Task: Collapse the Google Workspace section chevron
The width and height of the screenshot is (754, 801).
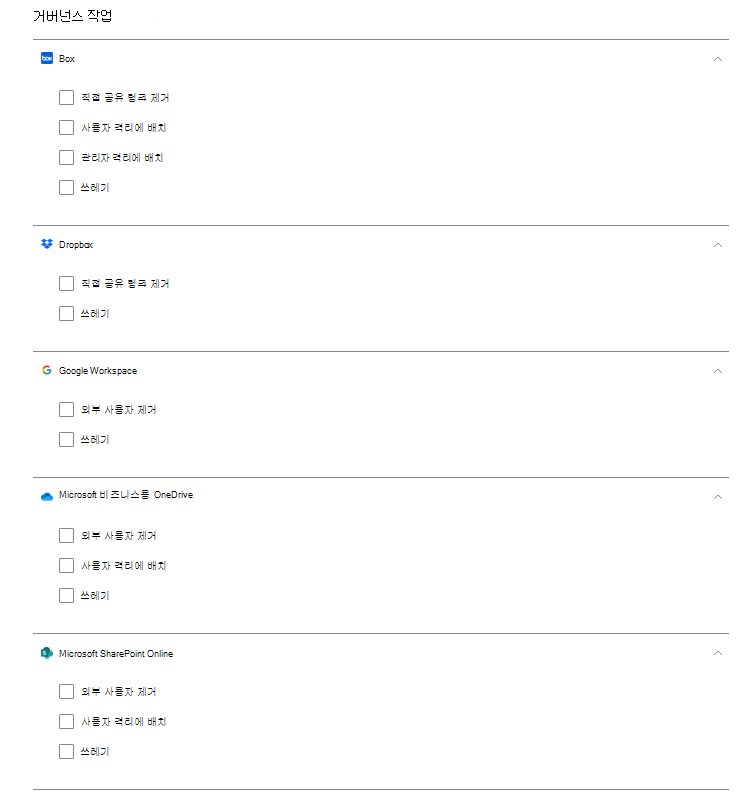Action: [x=718, y=371]
